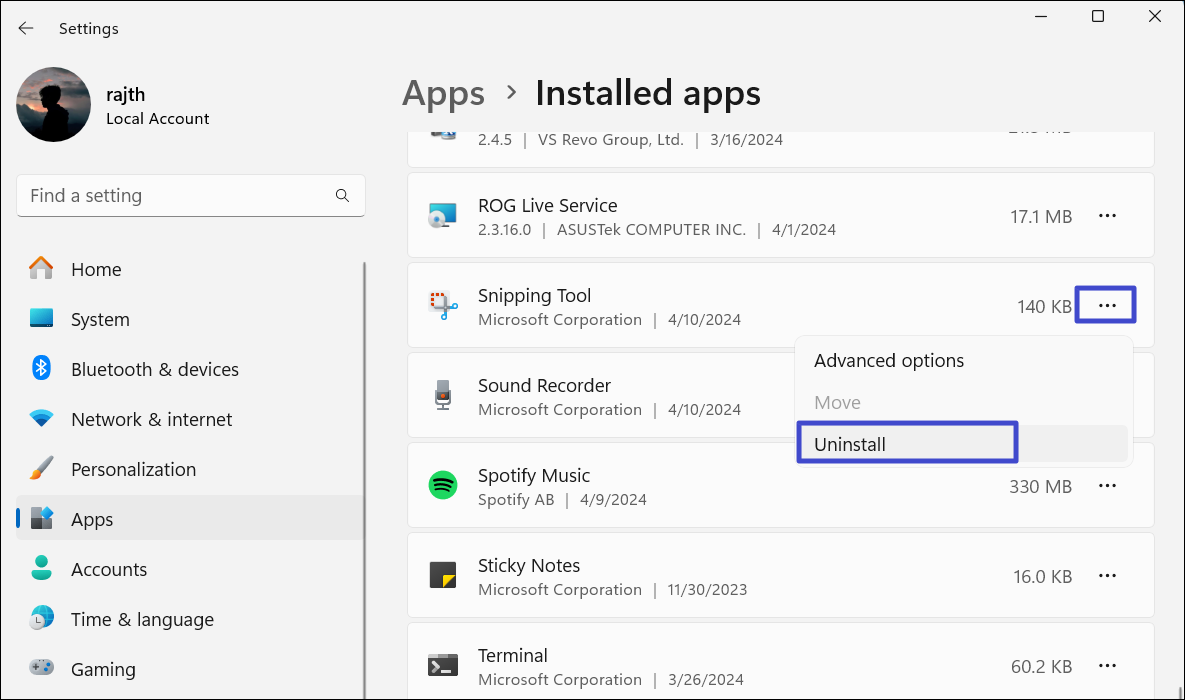Viewport: 1185px width, 700px height.
Task: Go to Network & internet settings
Action: point(151,420)
